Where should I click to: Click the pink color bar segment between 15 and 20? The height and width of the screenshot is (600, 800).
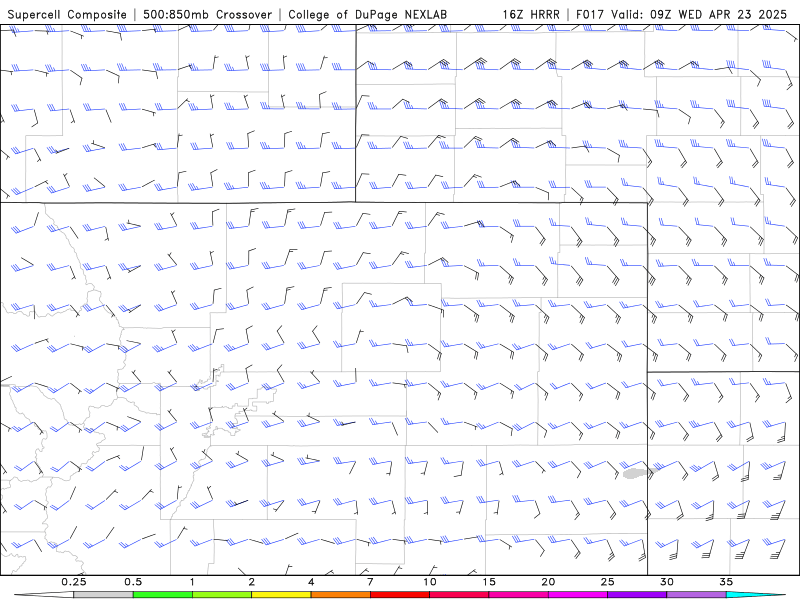[518, 595]
